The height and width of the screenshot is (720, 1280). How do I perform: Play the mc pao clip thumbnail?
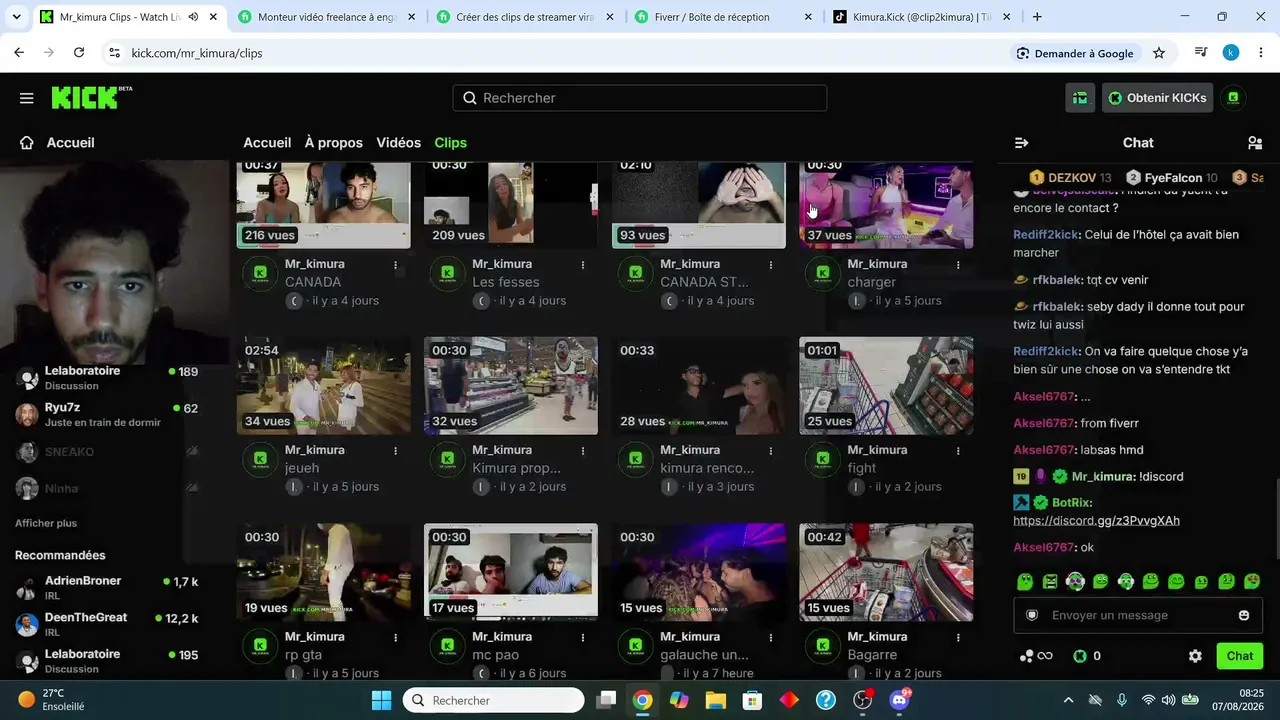(x=511, y=571)
